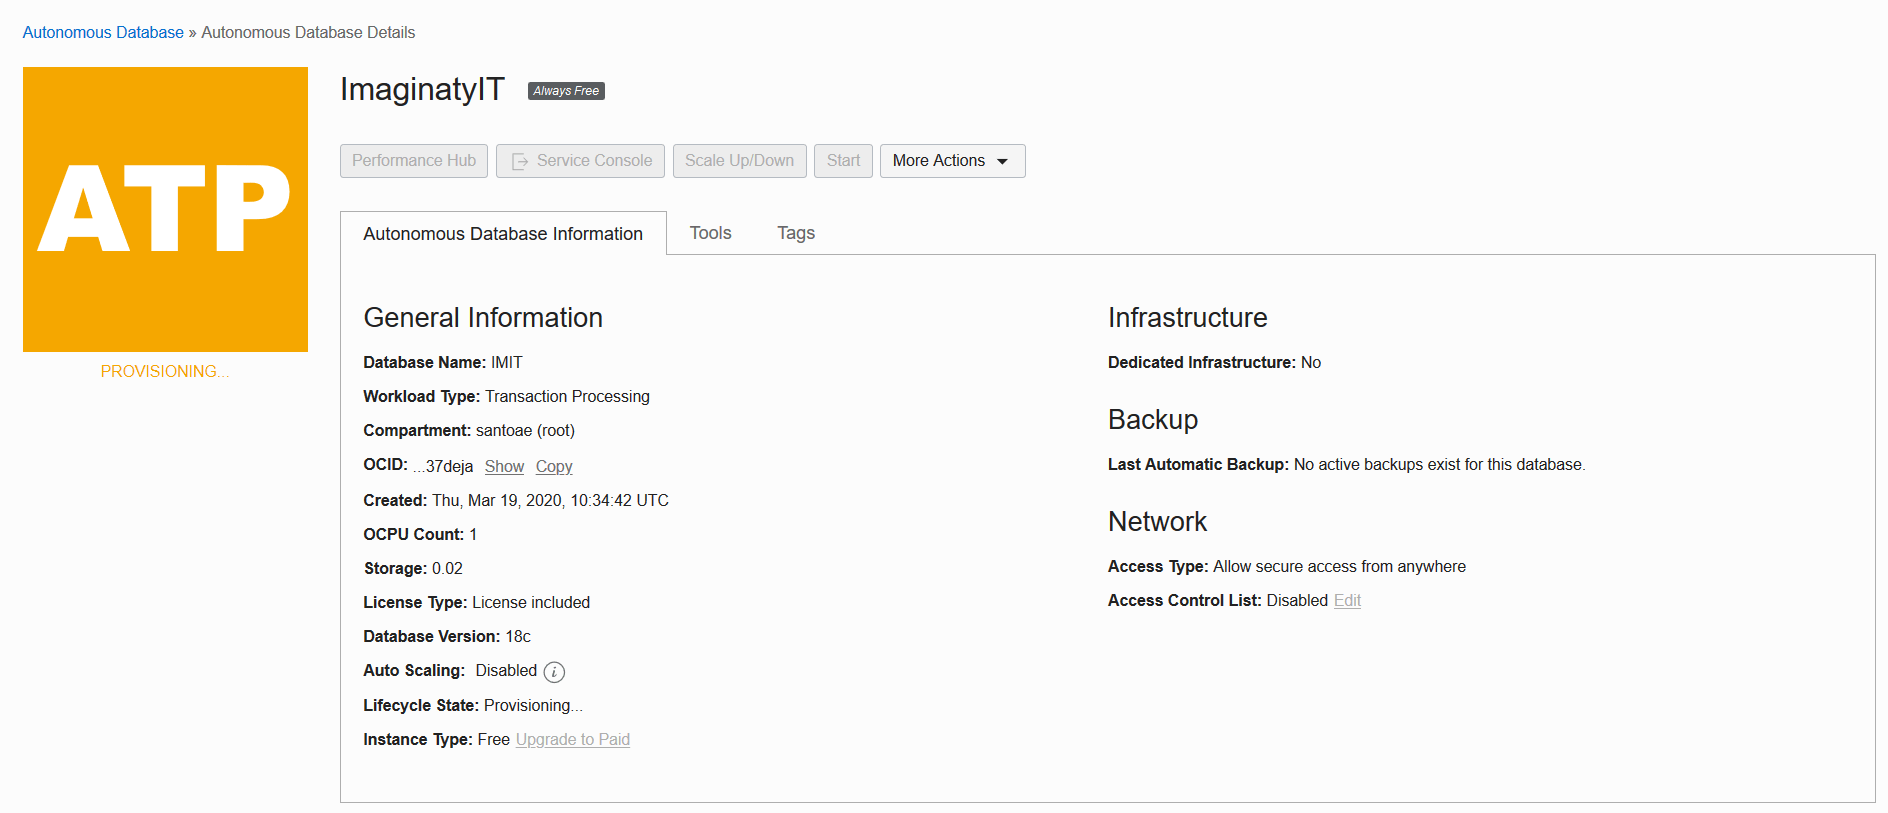Open the More Actions dropdown
1888x813 pixels.
coord(952,161)
